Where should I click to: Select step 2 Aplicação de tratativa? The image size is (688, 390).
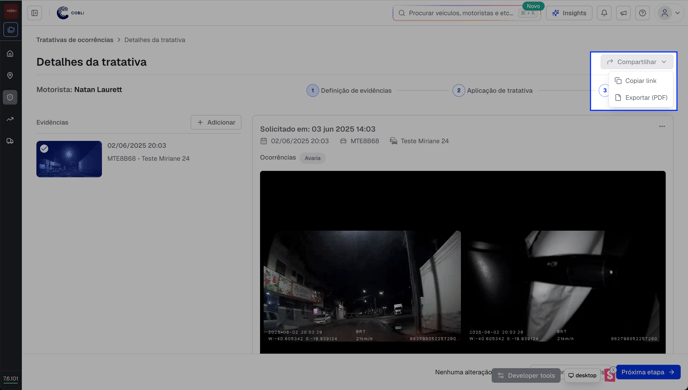(x=493, y=90)
